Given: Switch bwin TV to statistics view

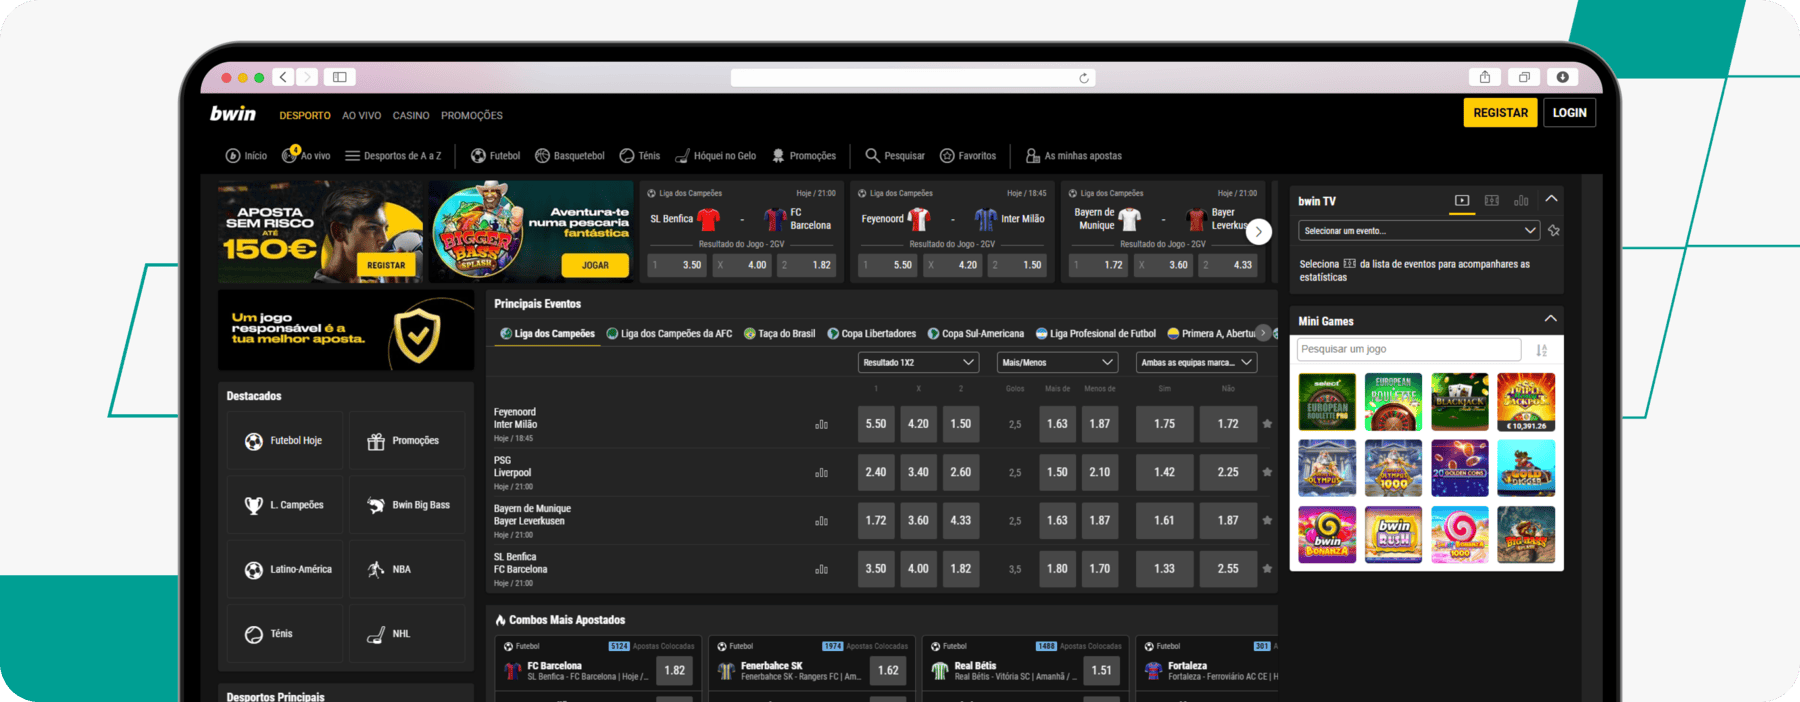Looking at the screenshot, I should 1521,201.
